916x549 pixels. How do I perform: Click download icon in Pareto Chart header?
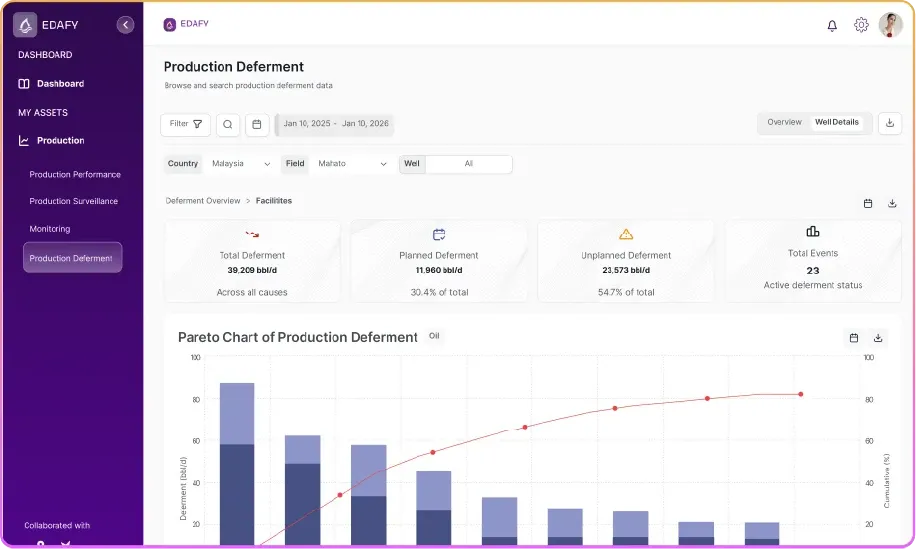point(878,338)
